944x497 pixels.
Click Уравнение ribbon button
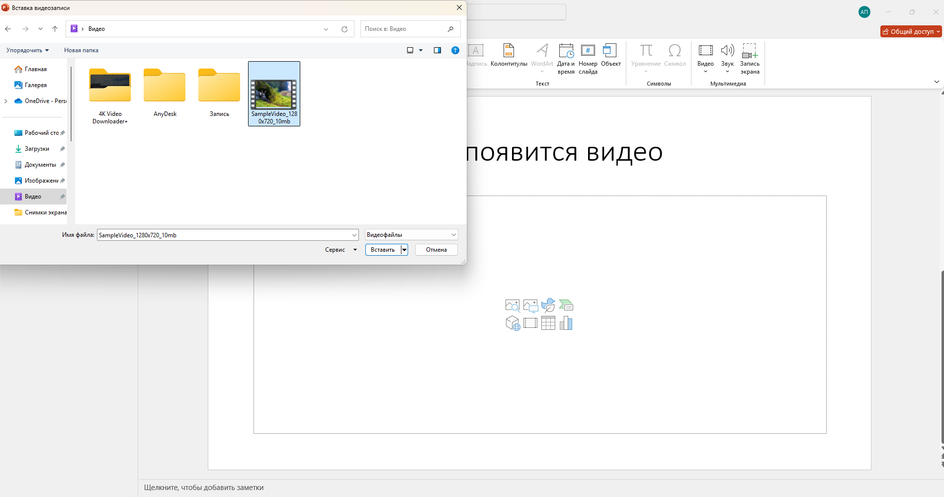646,58
